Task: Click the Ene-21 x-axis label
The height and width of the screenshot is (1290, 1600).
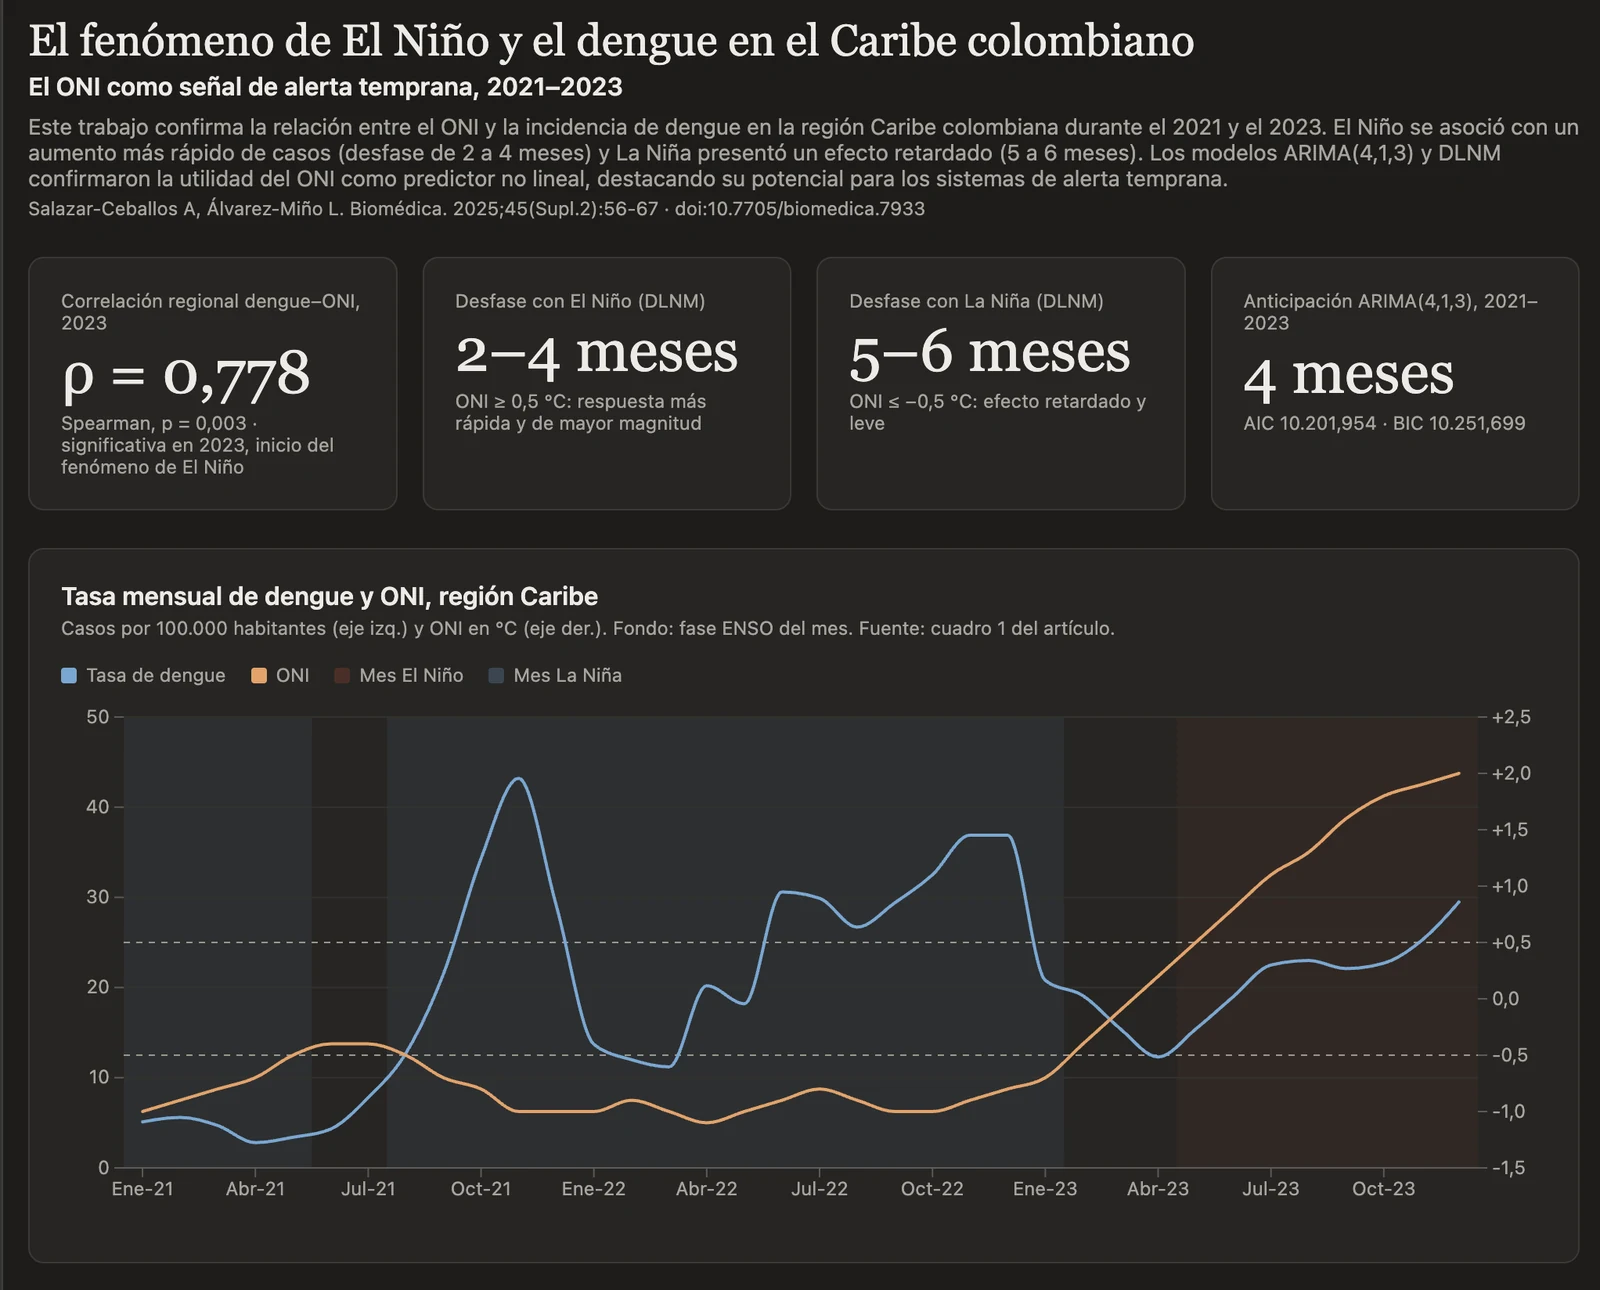Action: click(142, 1189)
